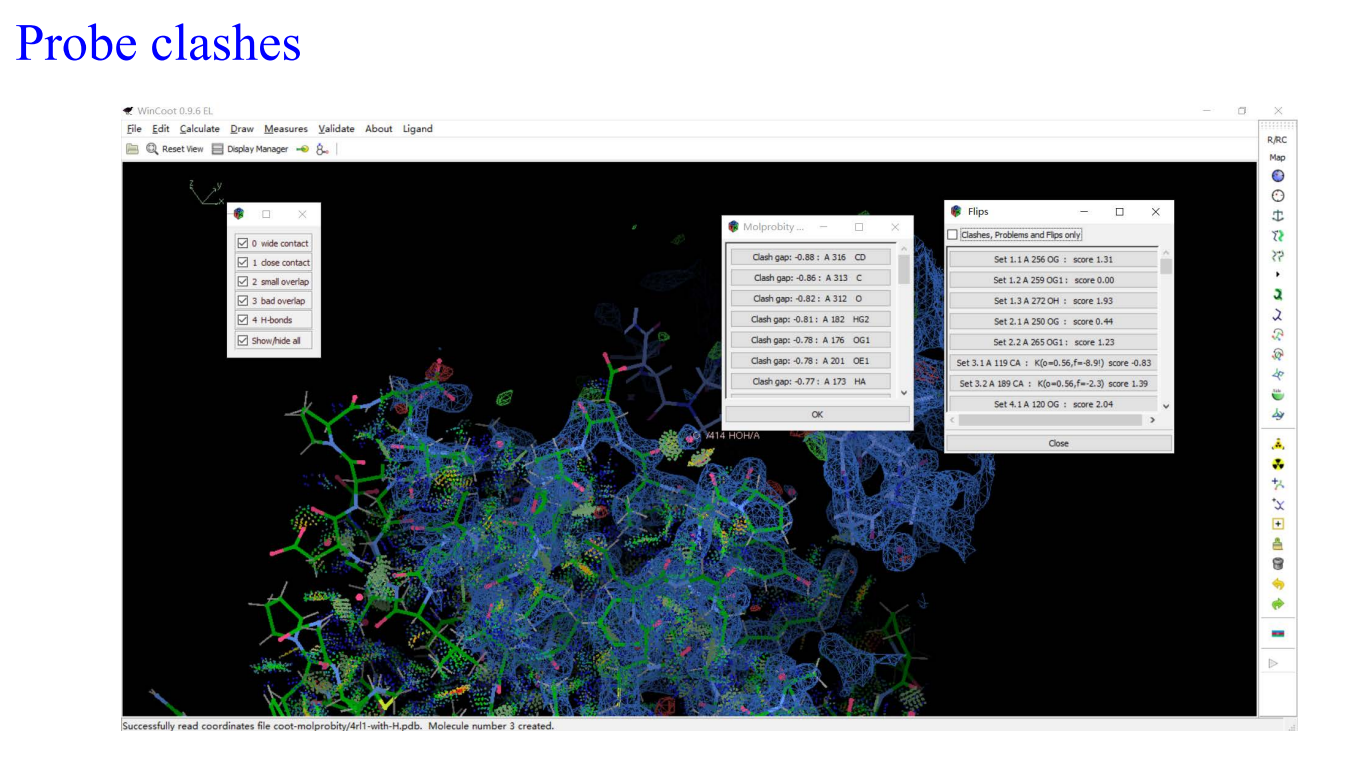Screen dimensions: 1345x775
Task: Click the green Redo arrow icon
Action: point(1277,604)
